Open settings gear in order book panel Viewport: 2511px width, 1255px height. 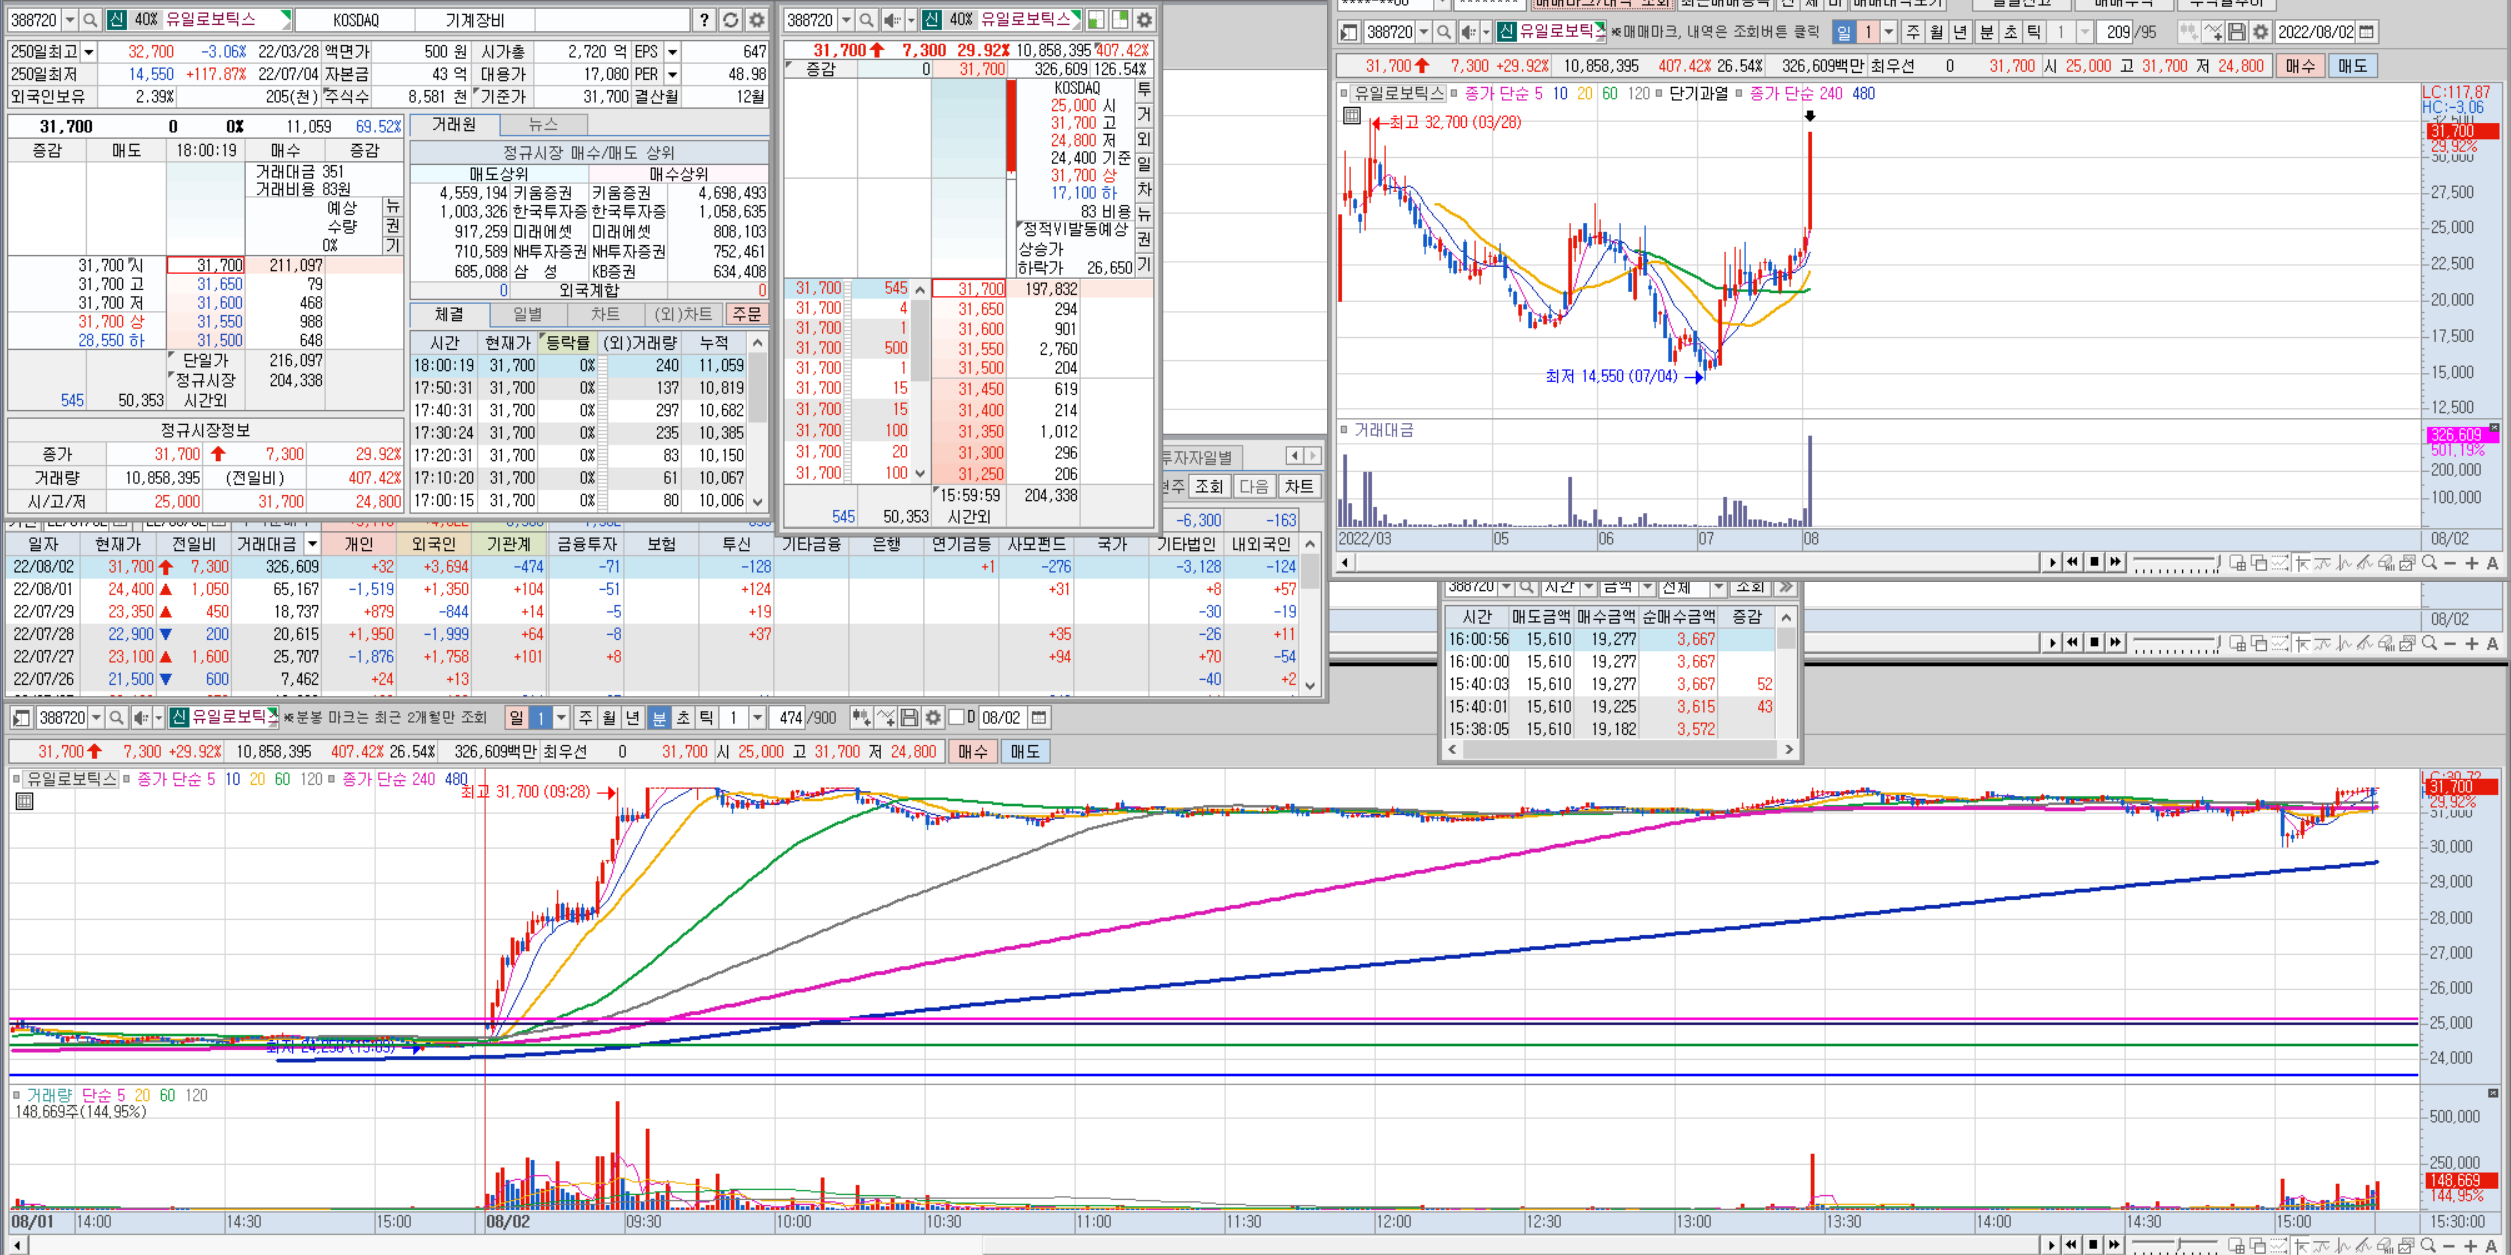point(1145,20)
